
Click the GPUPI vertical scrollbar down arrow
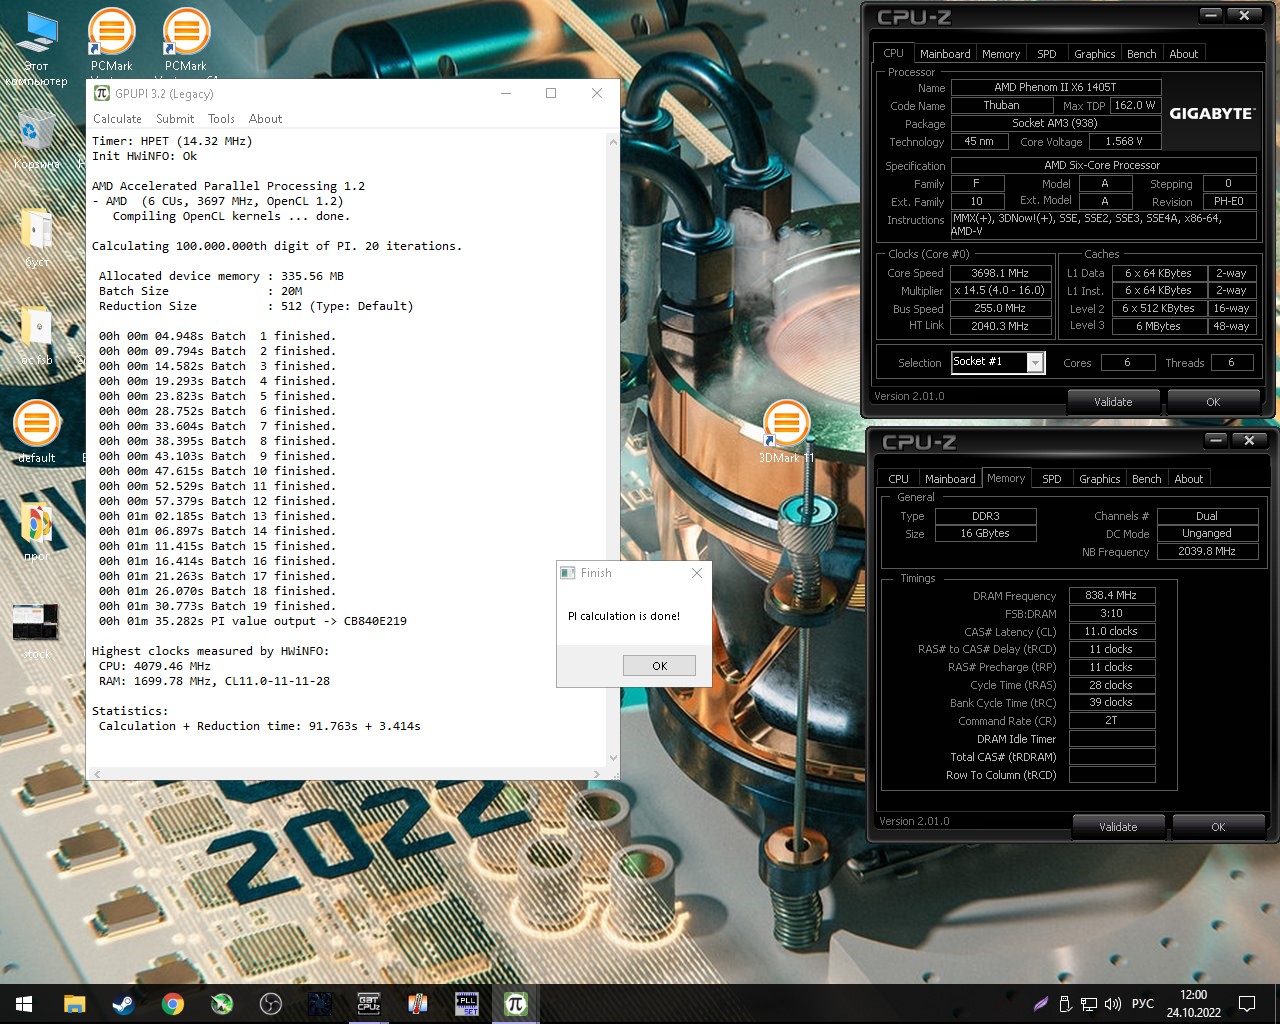(613, 758)
